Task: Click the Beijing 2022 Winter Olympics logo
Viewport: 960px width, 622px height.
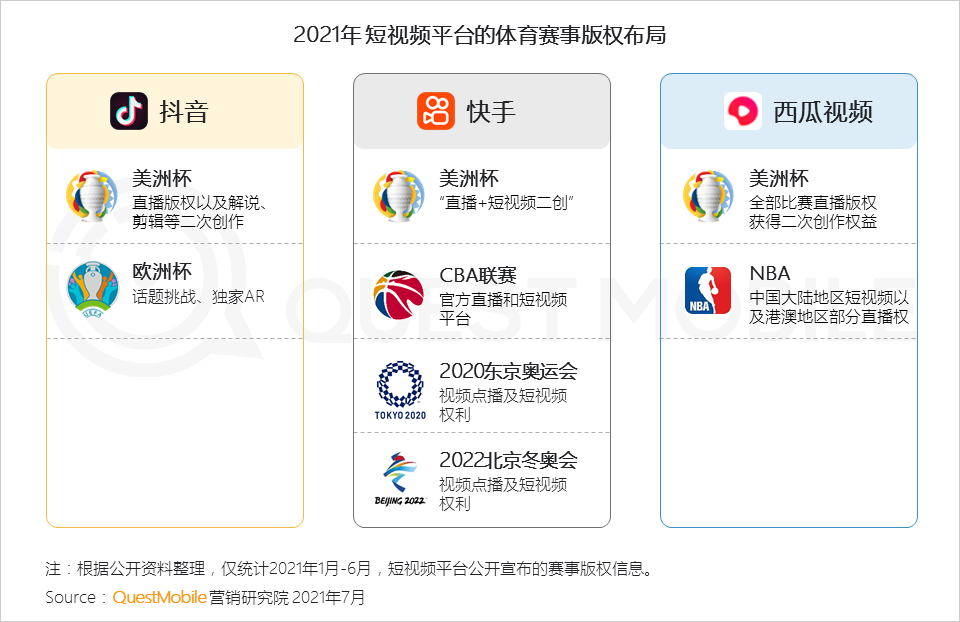Action: pos(400,479)
